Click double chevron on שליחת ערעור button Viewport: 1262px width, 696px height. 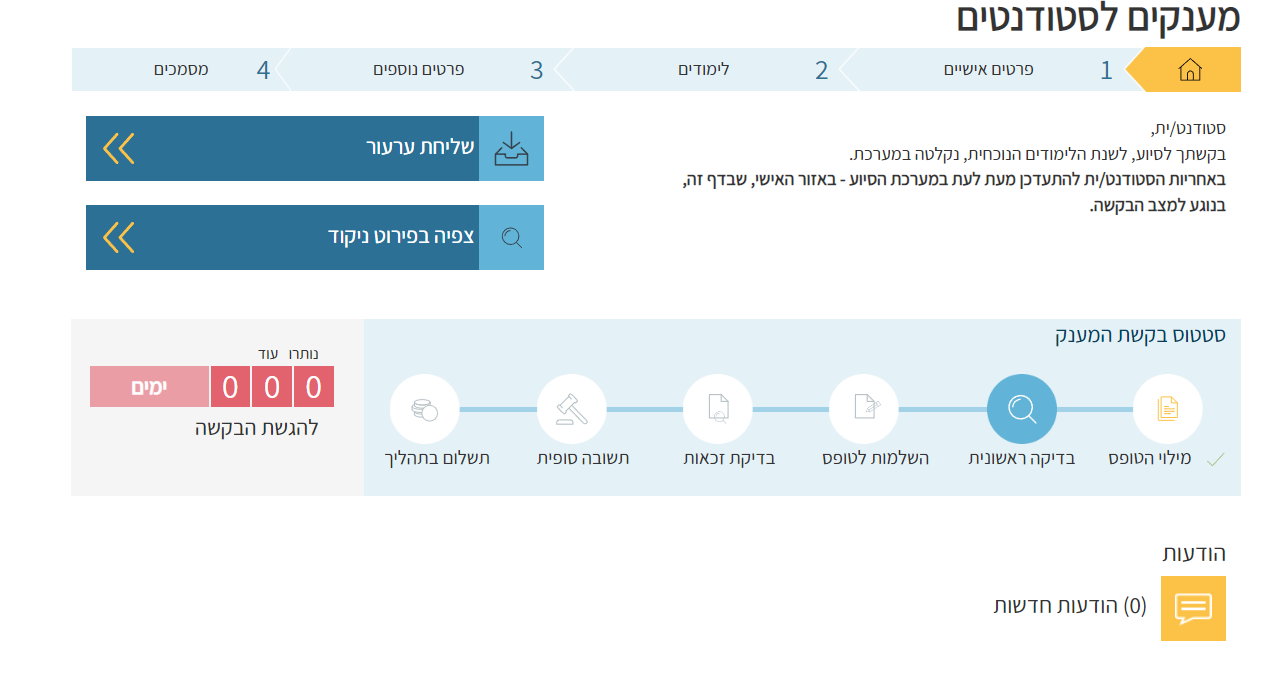coord(118,149)
